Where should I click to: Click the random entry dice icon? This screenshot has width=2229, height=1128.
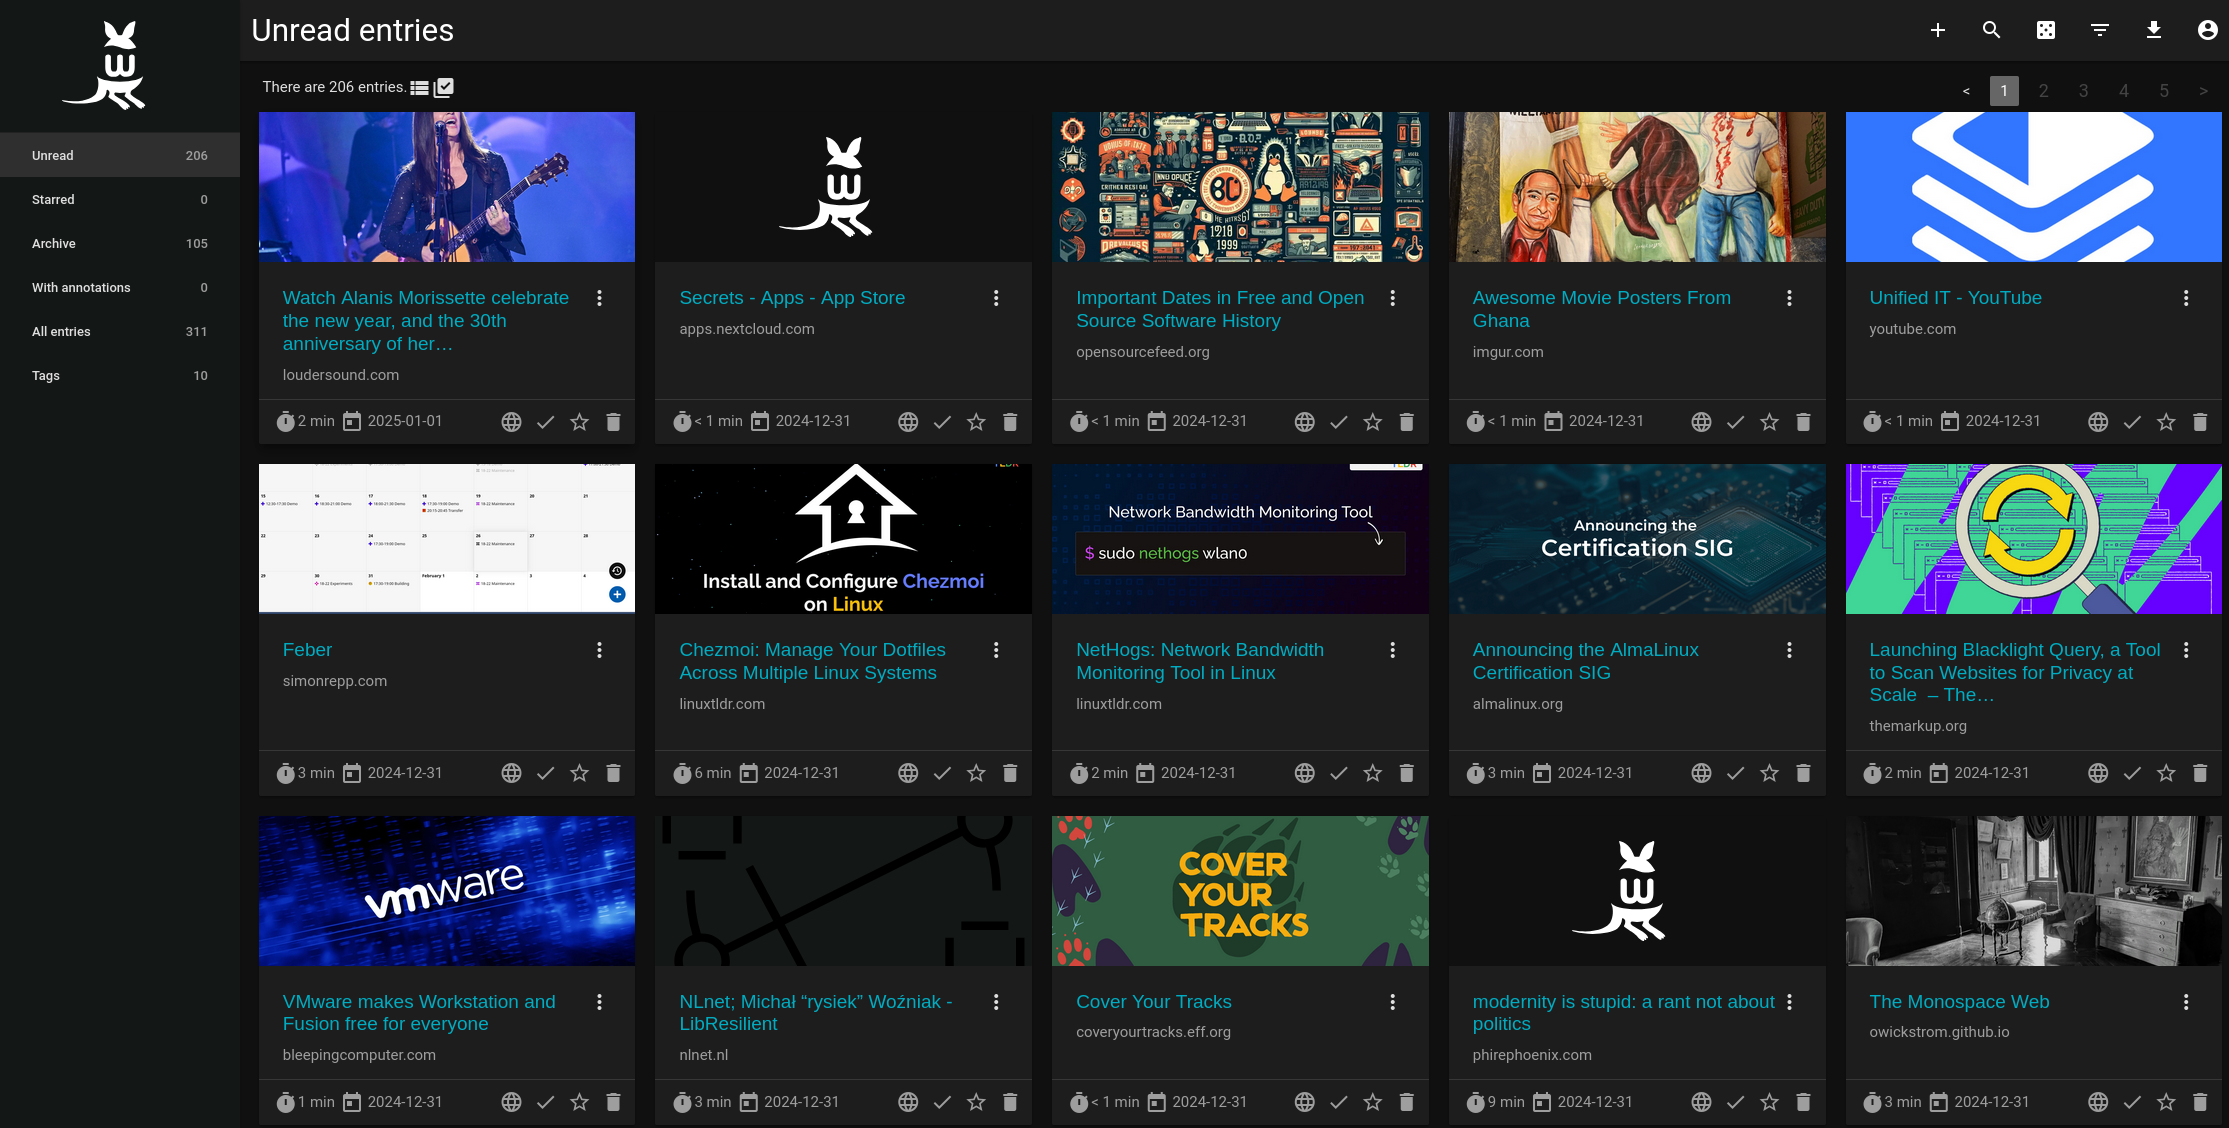(x=2046, y=30)
